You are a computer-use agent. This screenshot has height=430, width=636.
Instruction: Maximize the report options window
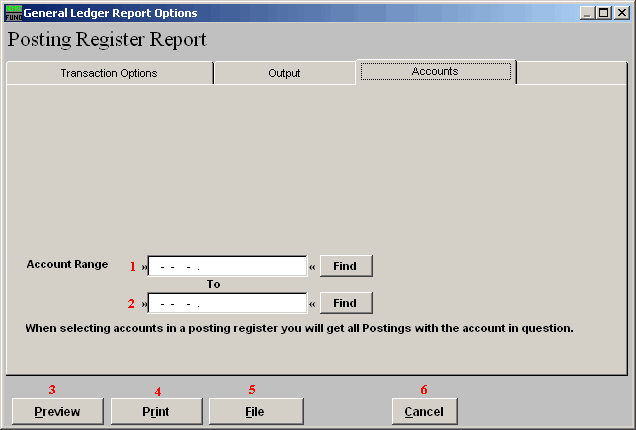(x=603, y=13)
